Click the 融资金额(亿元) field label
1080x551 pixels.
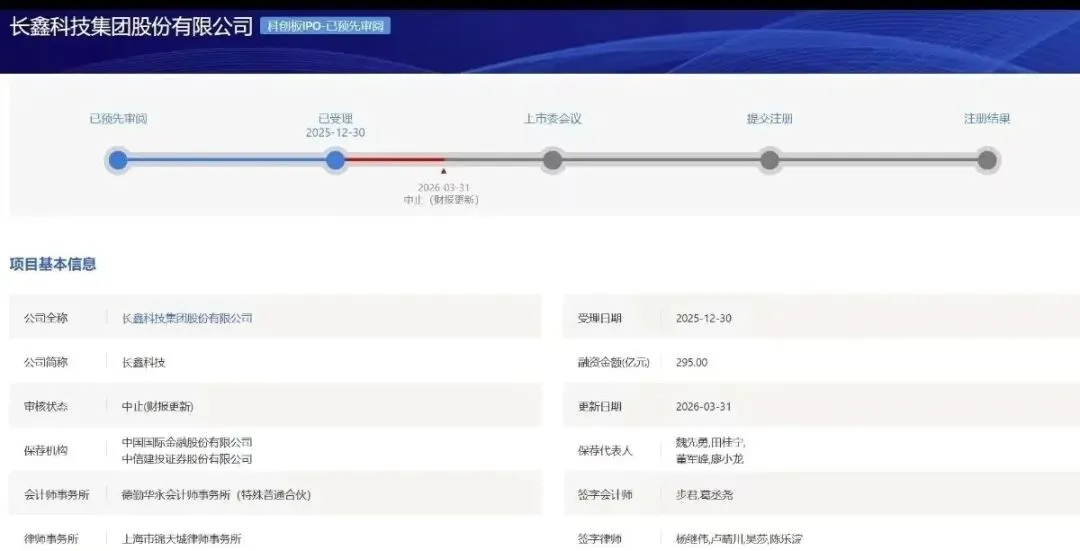click(613, 362)
